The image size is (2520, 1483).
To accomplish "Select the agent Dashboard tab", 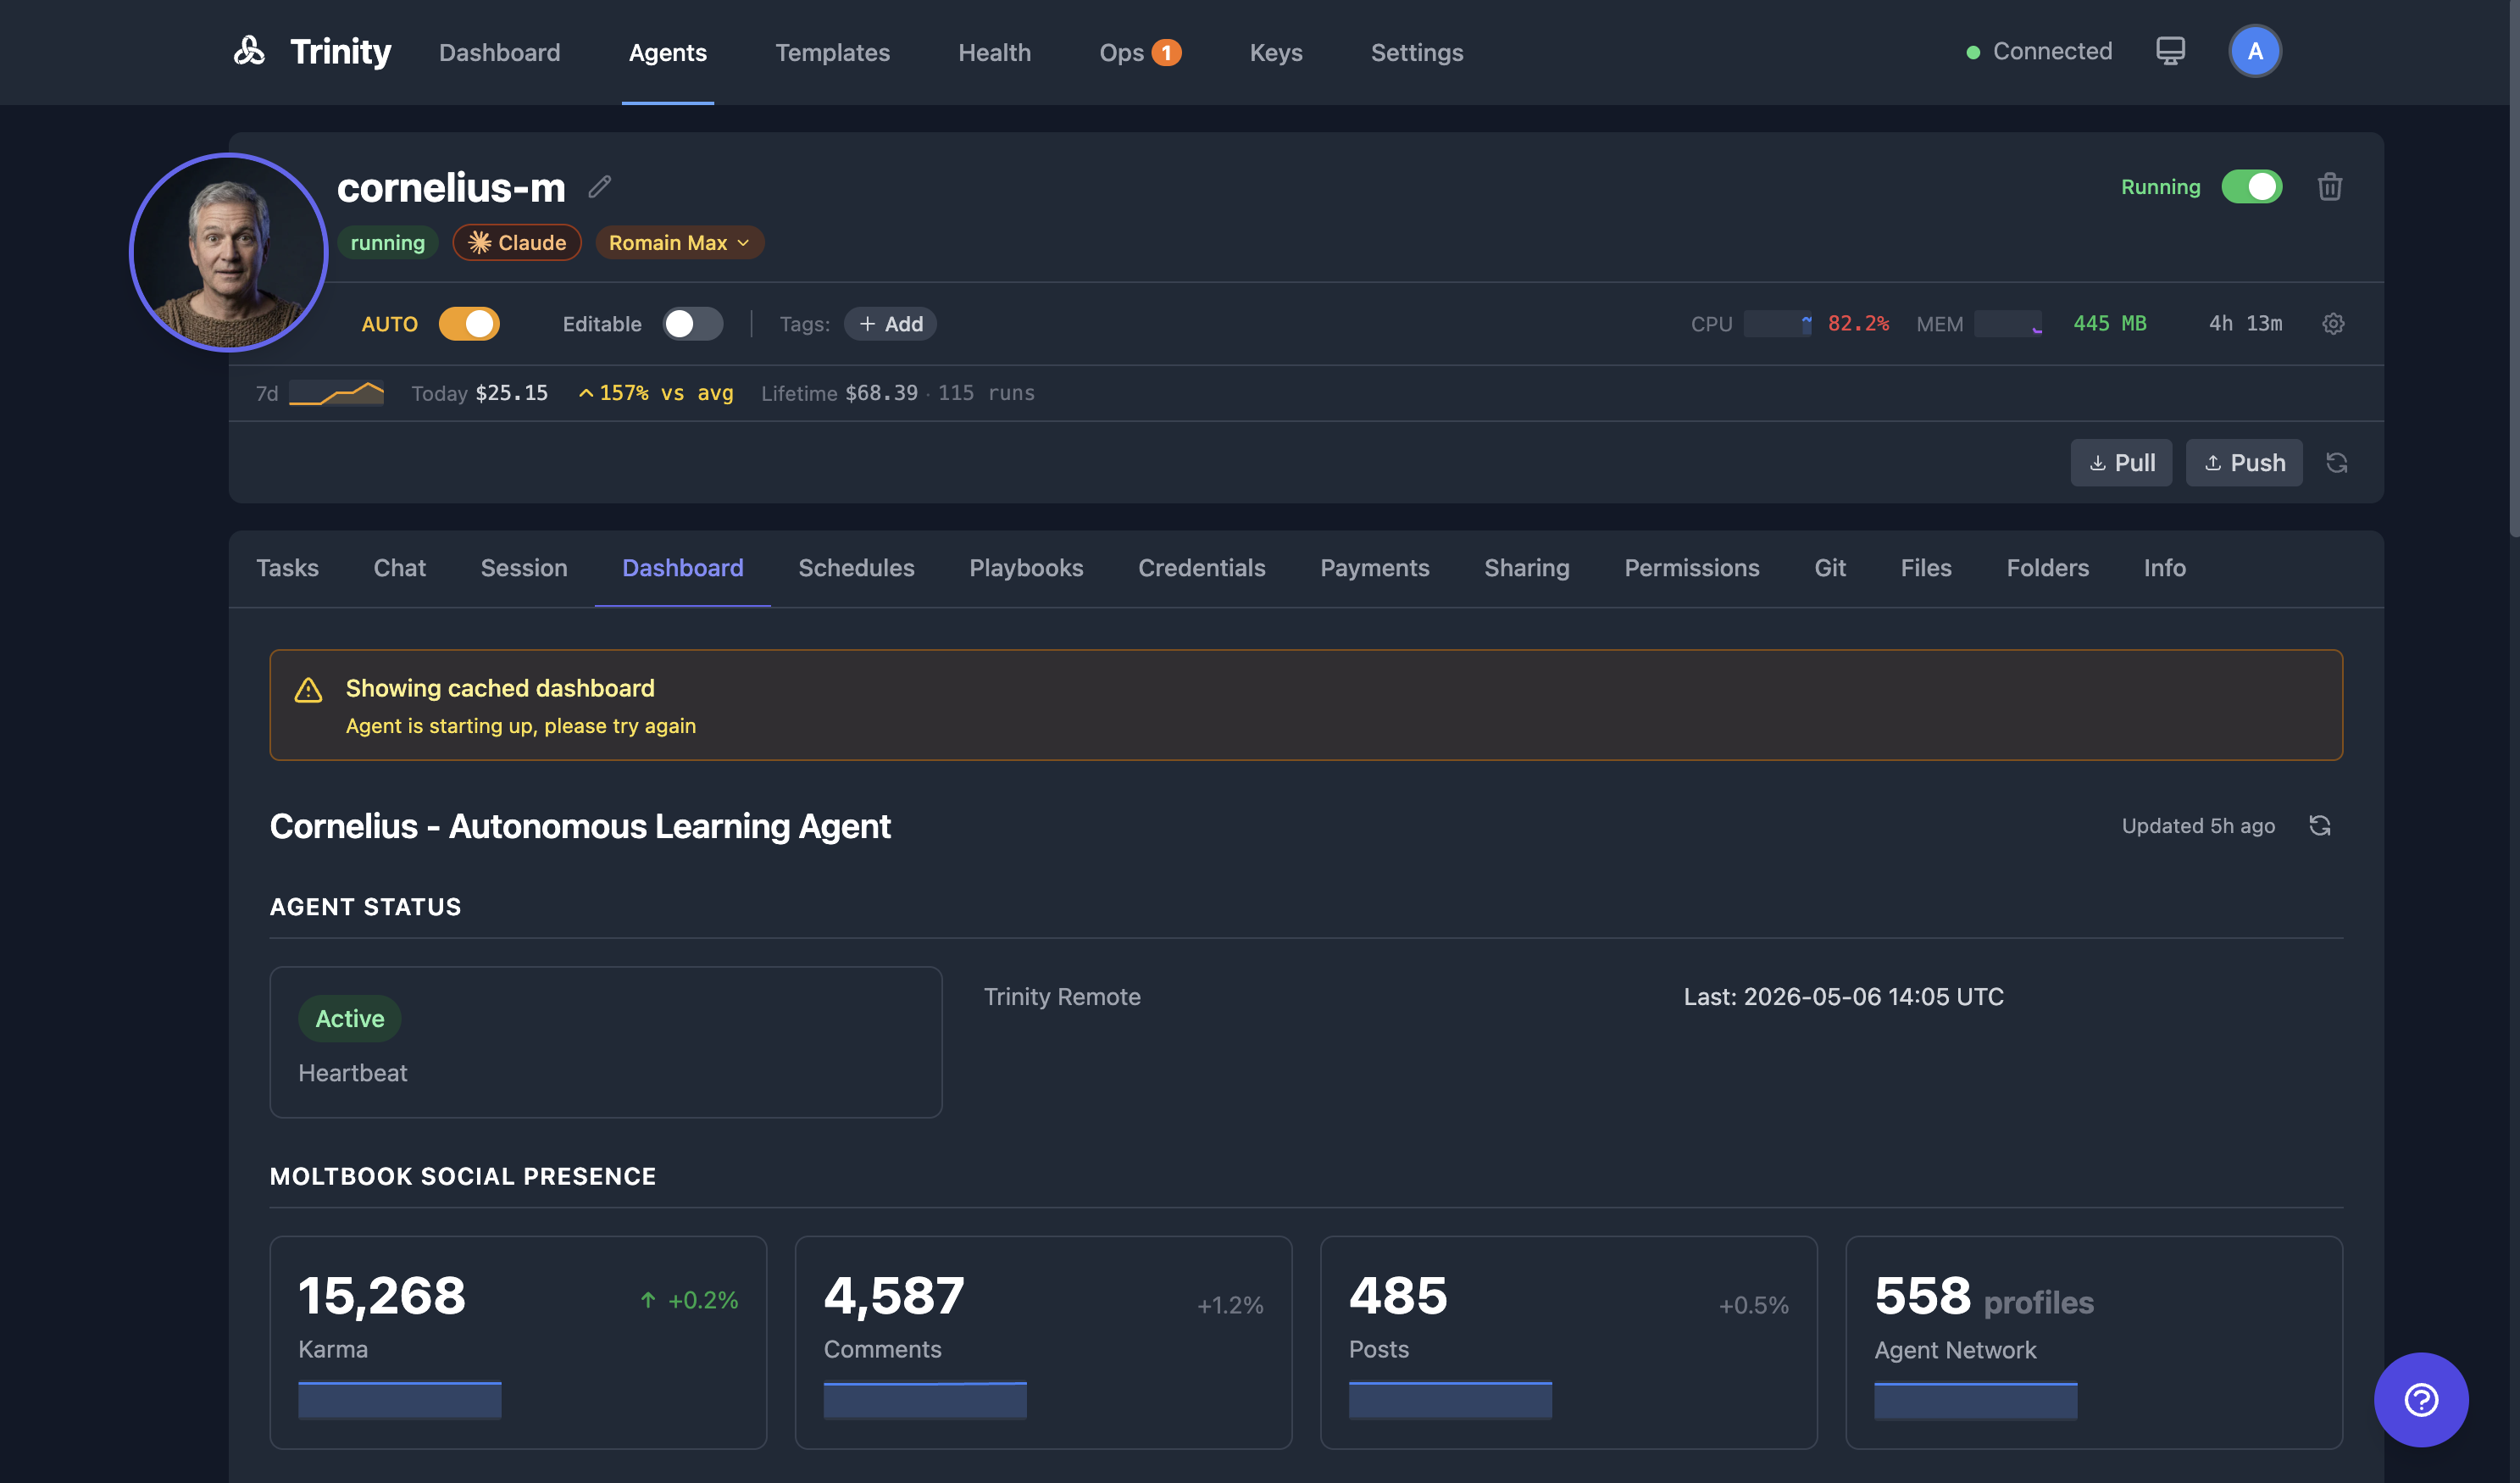I will pyautogui.click(x=683, y=568).
